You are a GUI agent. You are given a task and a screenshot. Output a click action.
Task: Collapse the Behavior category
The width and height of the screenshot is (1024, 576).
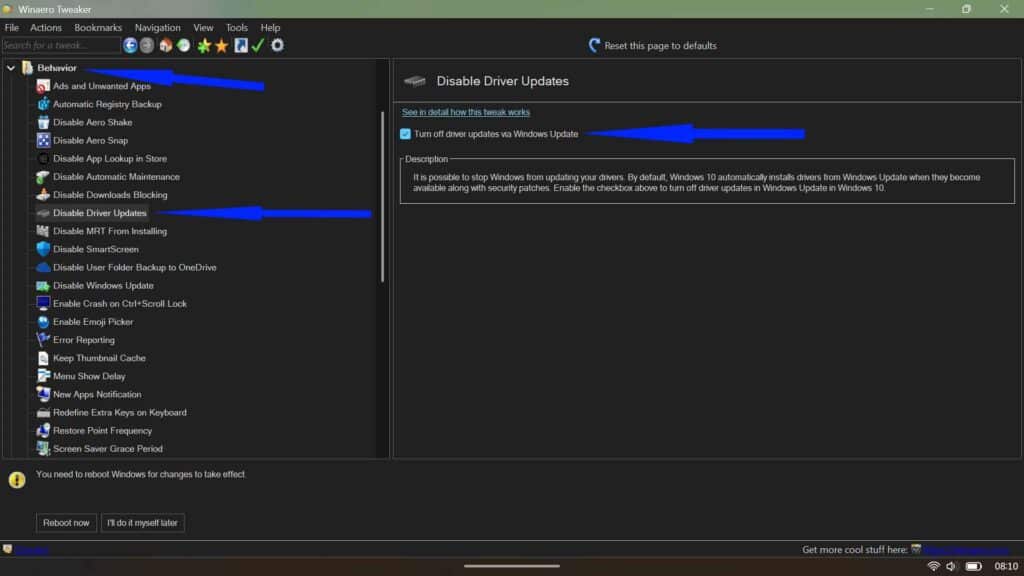pos(11,67)
